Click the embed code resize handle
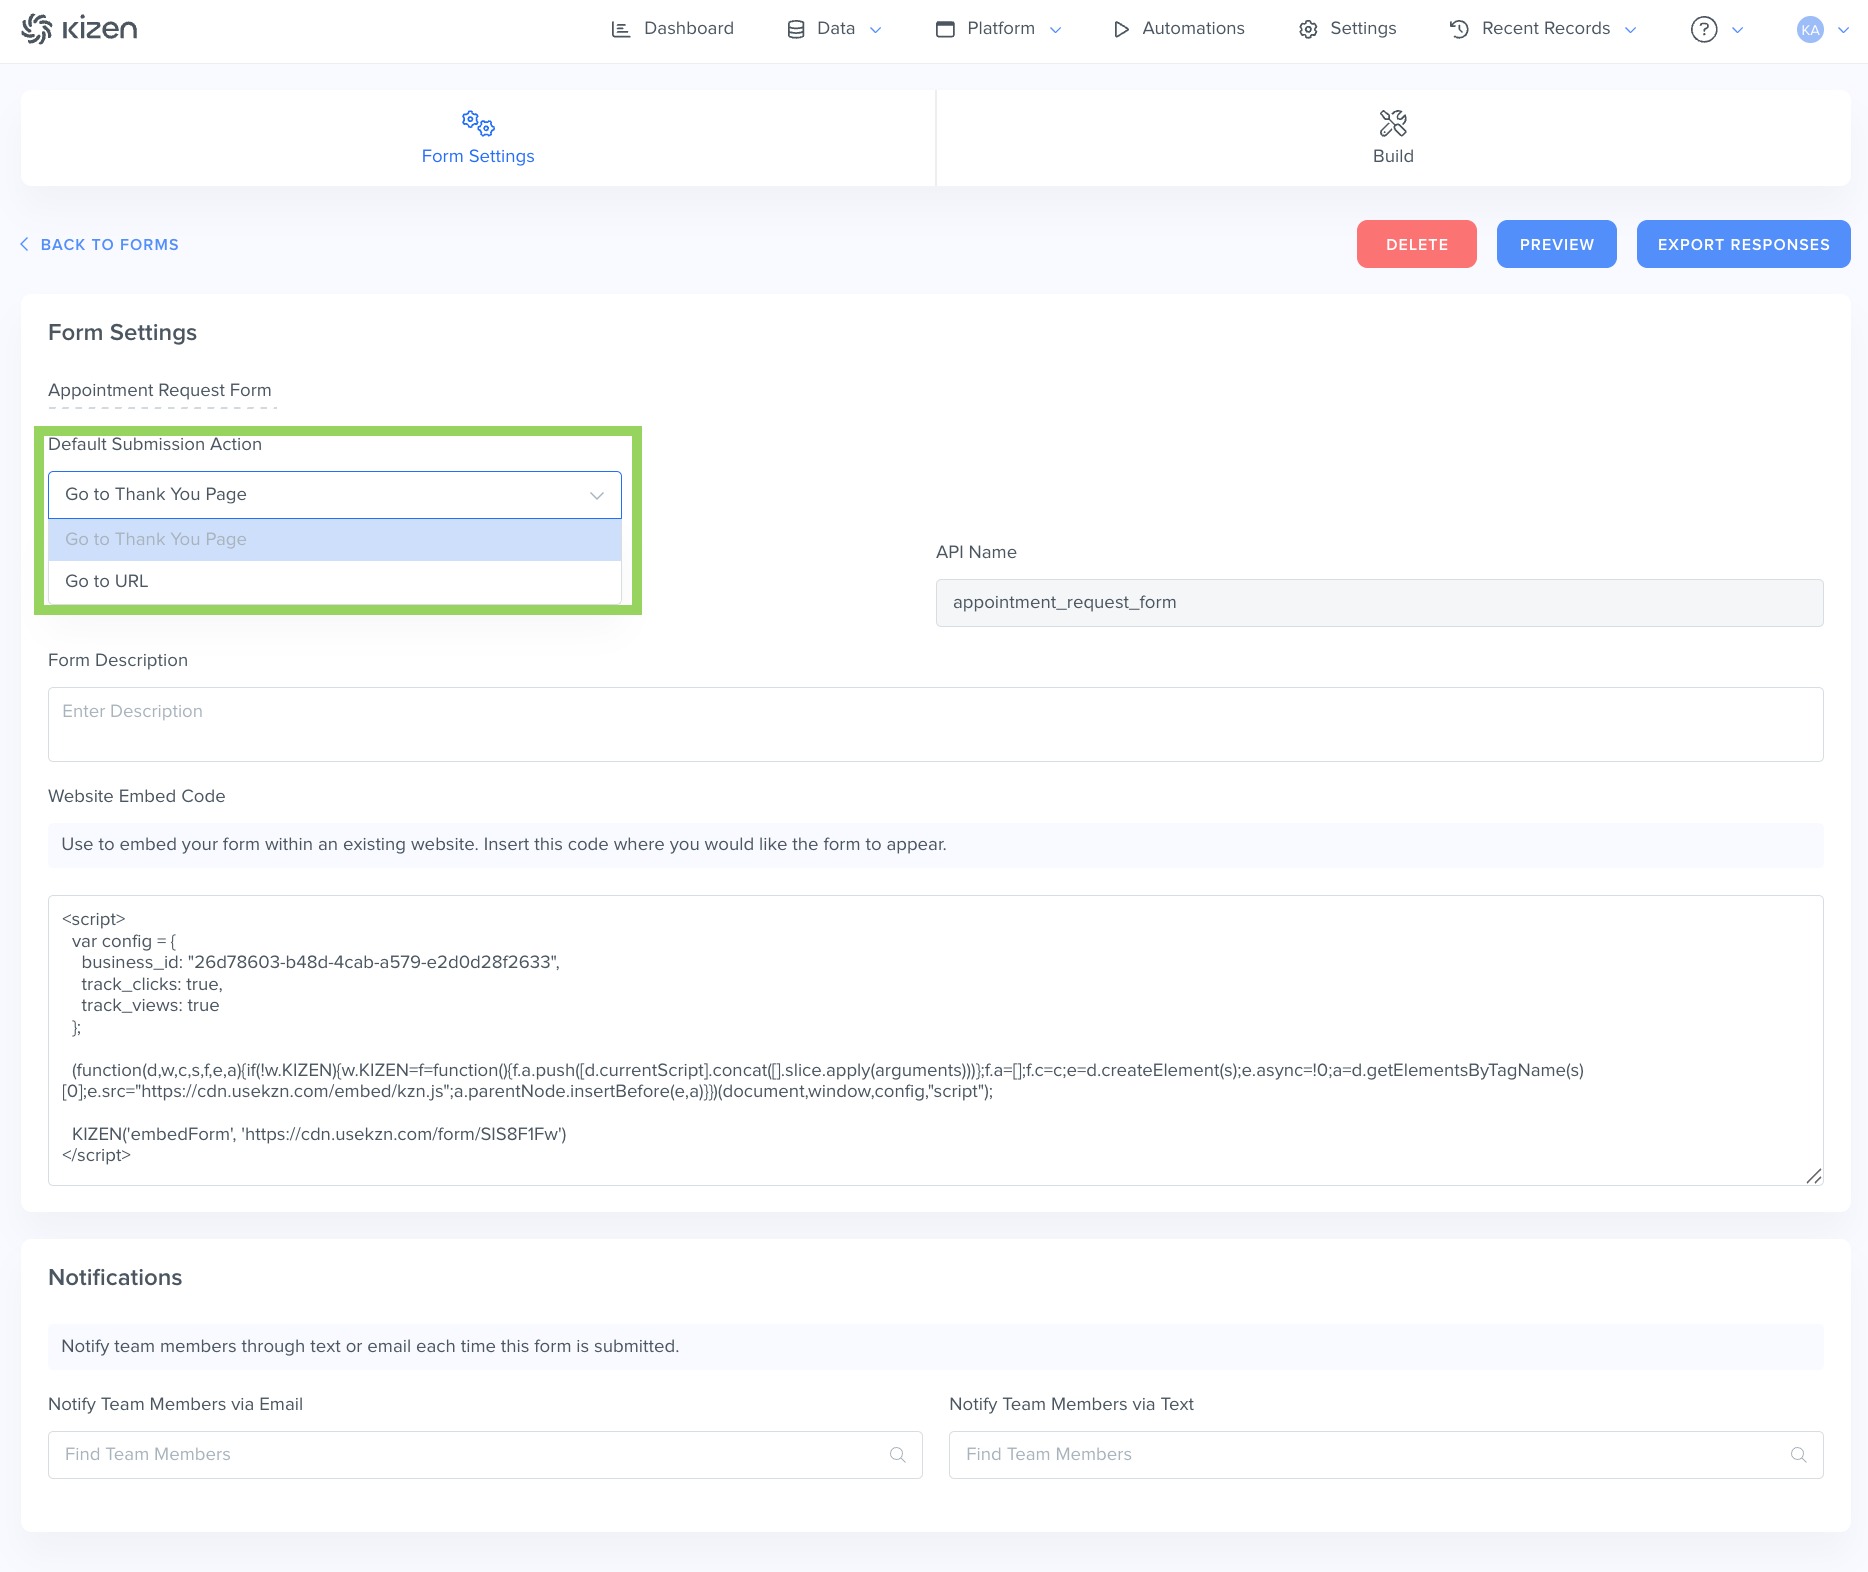1868x1572 pixels. click(x=1813, y=1176)
